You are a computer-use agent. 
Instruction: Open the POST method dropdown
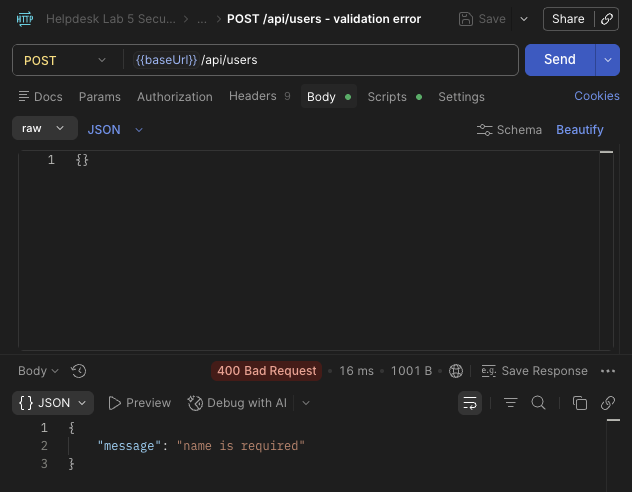coord(64,60)
